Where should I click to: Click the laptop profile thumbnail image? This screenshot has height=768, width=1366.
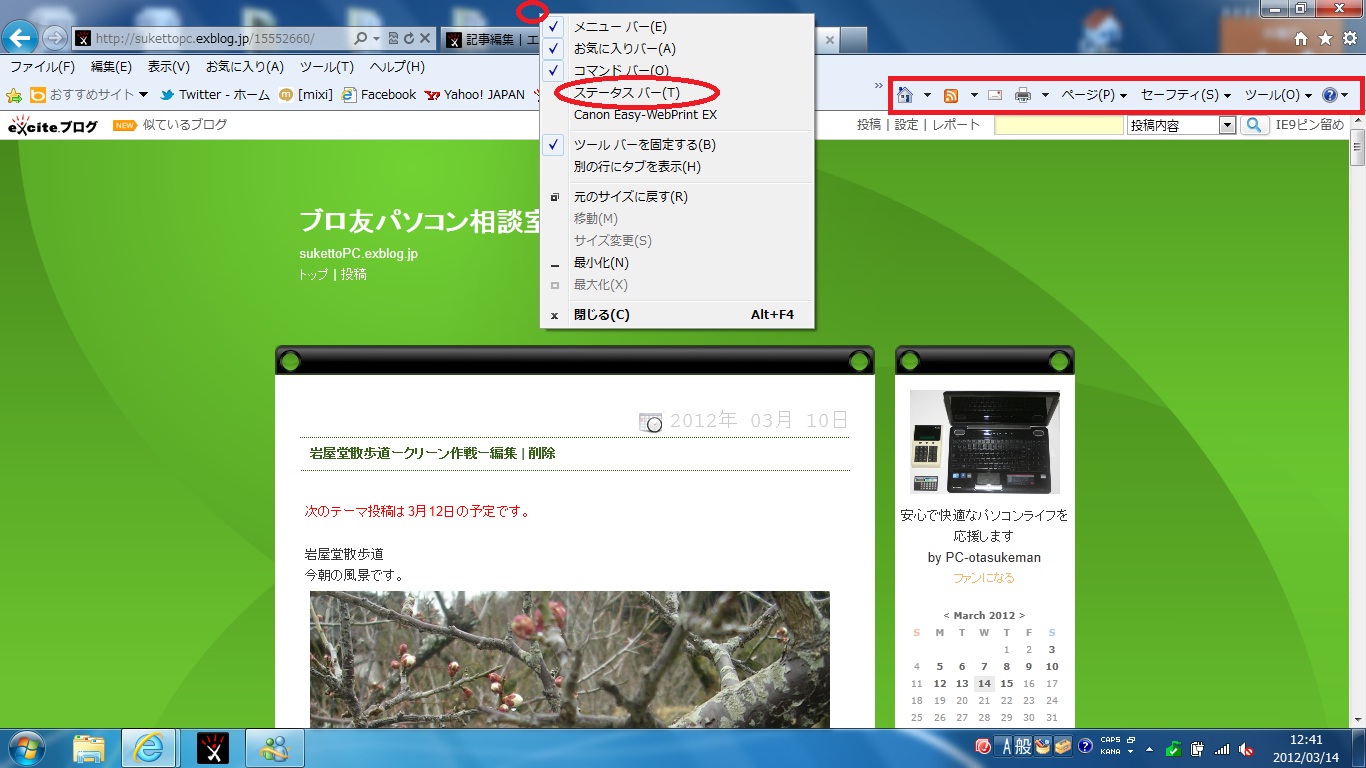pos(984,441)
